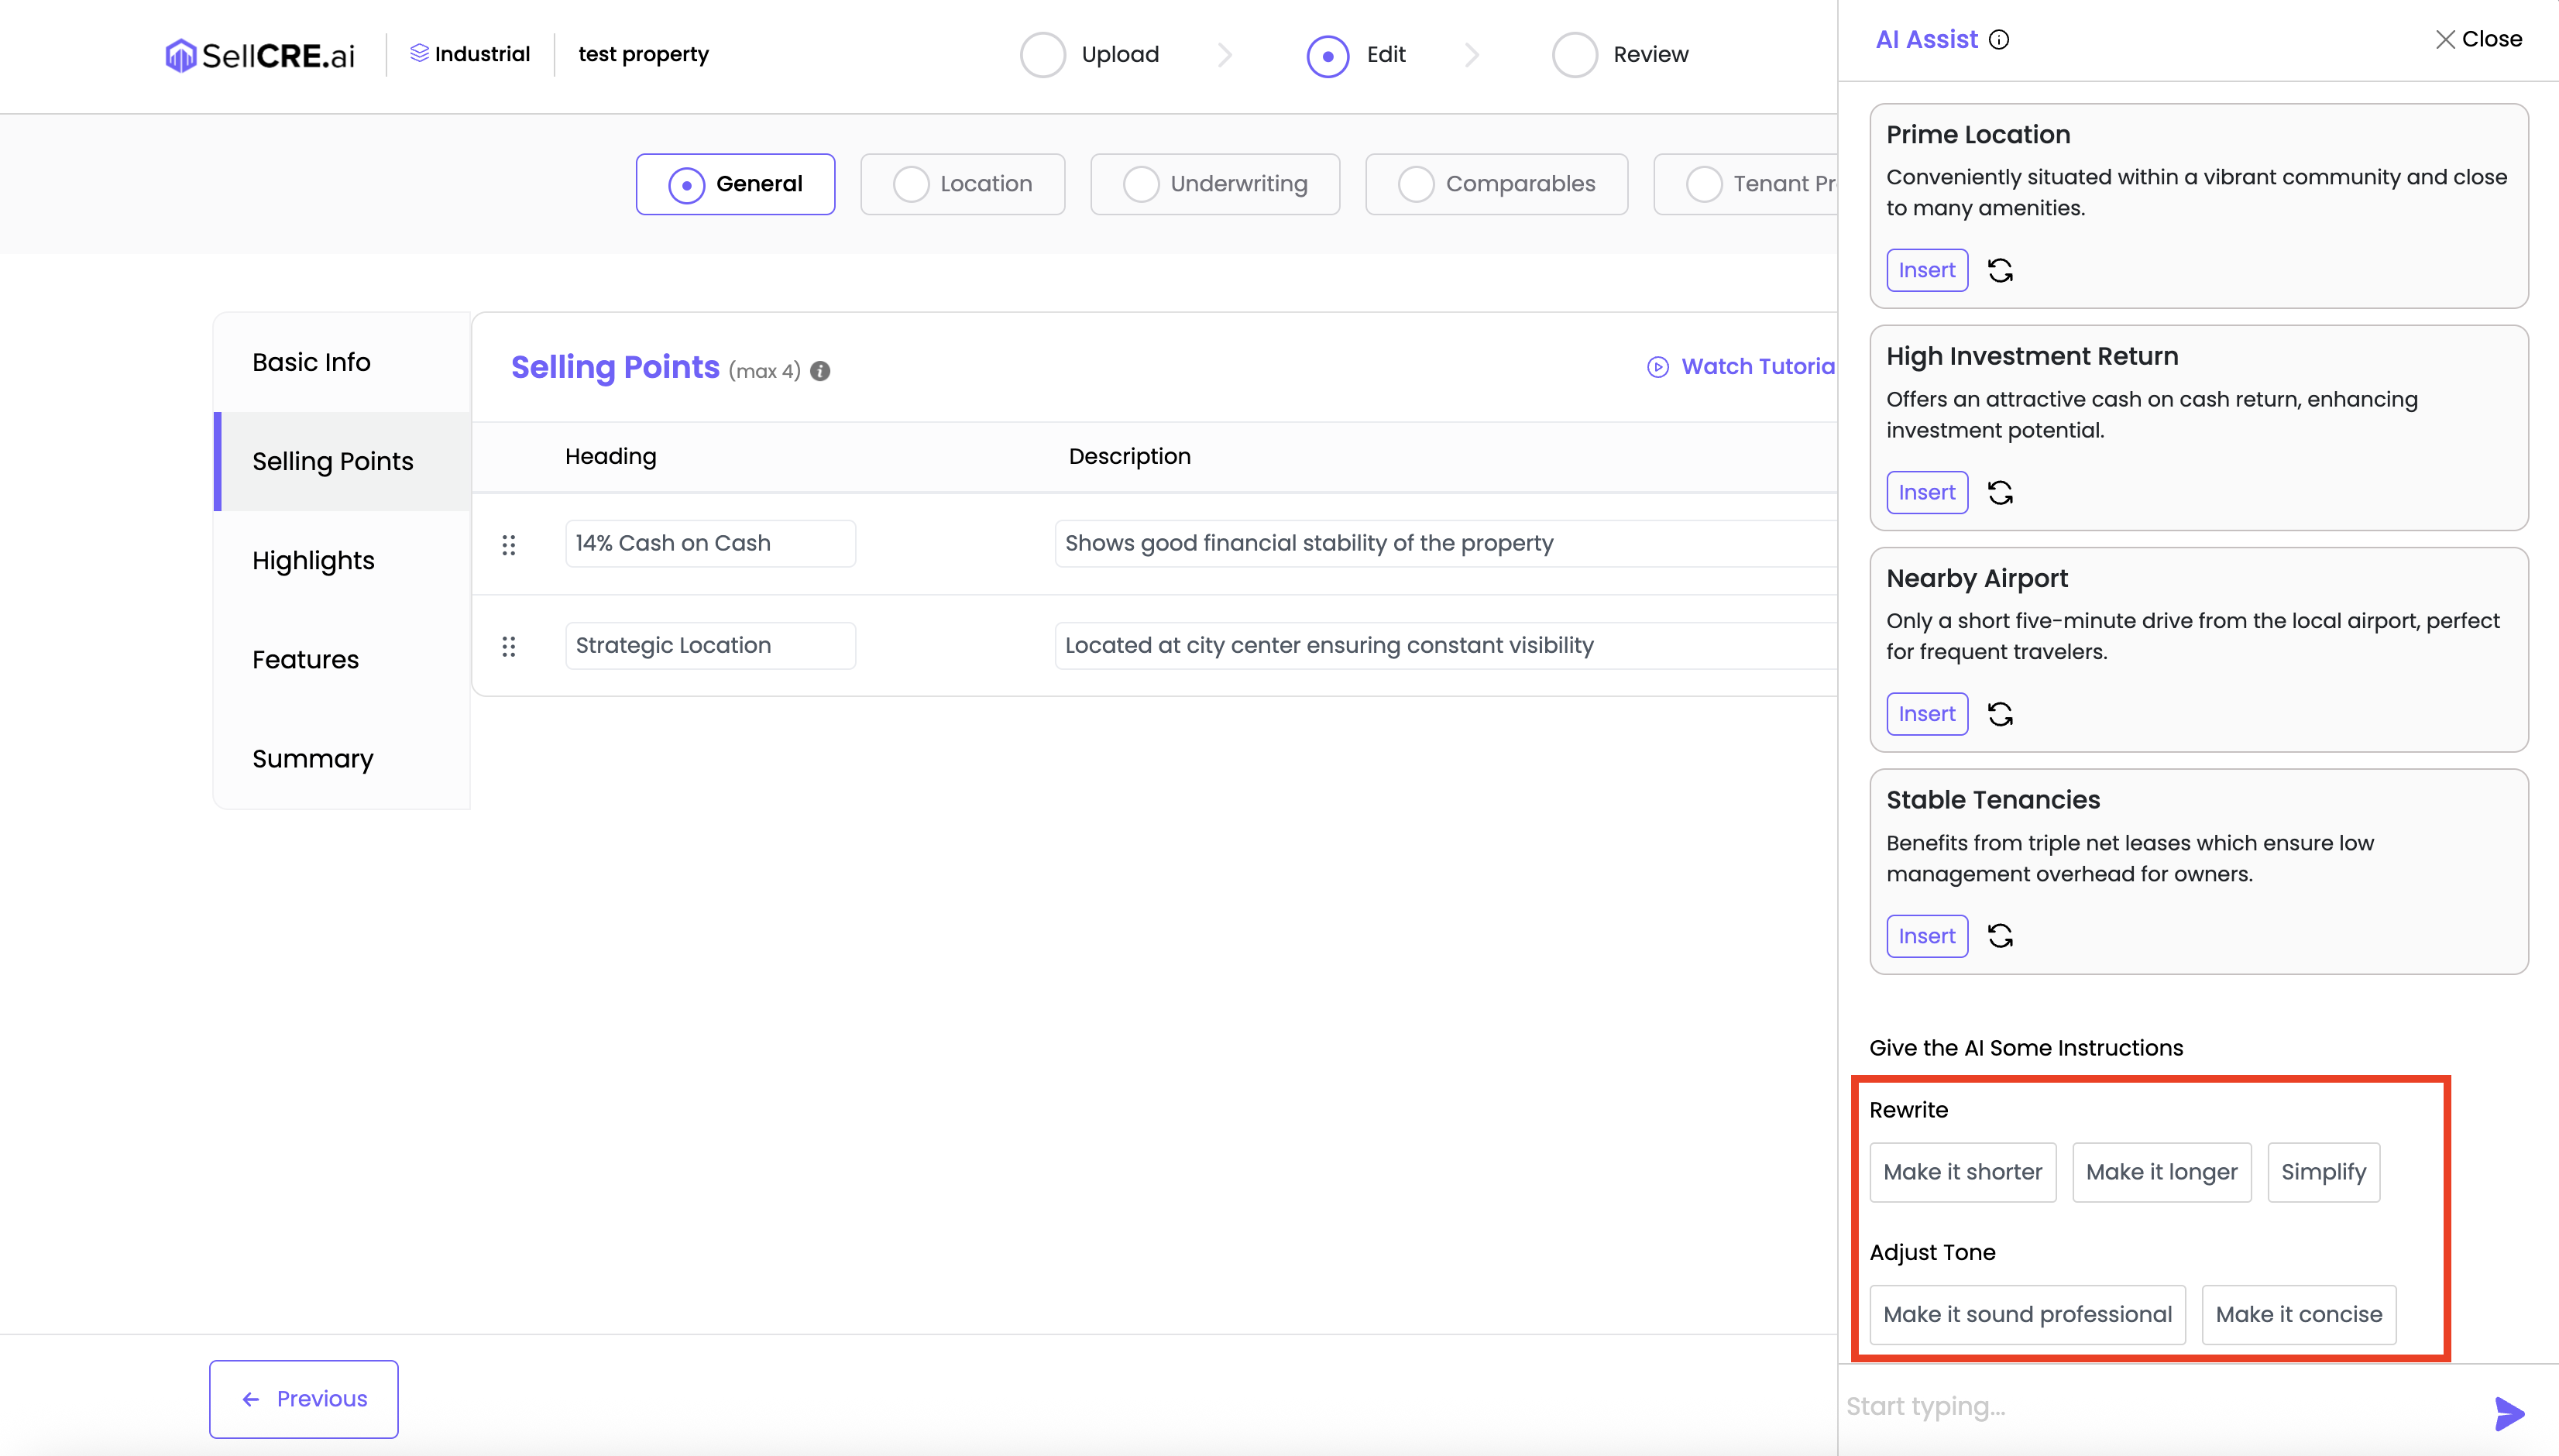Viewport: 2559px width, 1456px height.
Task: Regenerate the Prime Location suggestion
Action: pyautogui.click(x=2000, y=270)
